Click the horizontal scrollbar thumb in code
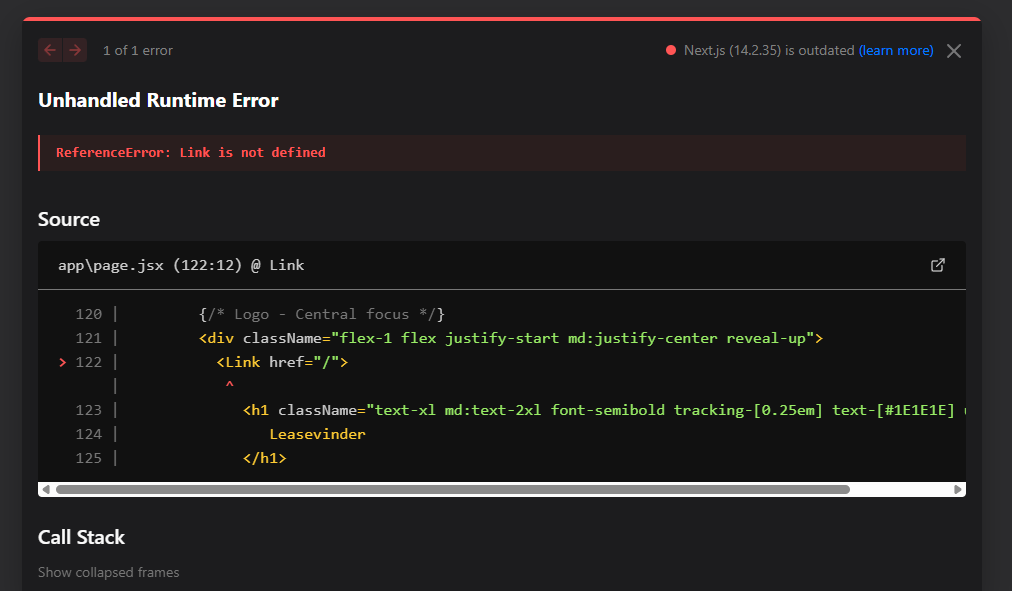 452,490
